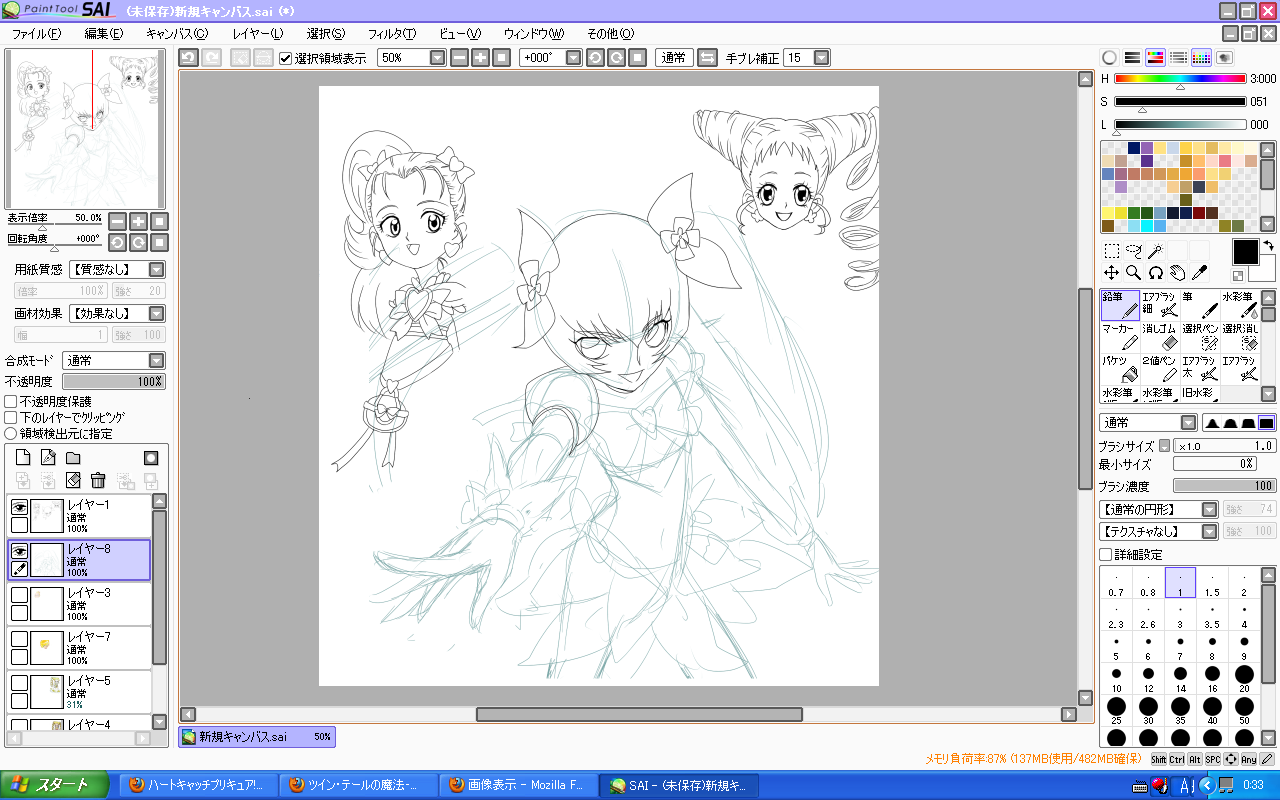Viewport: 1280px width, 800px height.
Task: Open the 通常の円形 brush shape dropdown
Action: pos(1210,509)
